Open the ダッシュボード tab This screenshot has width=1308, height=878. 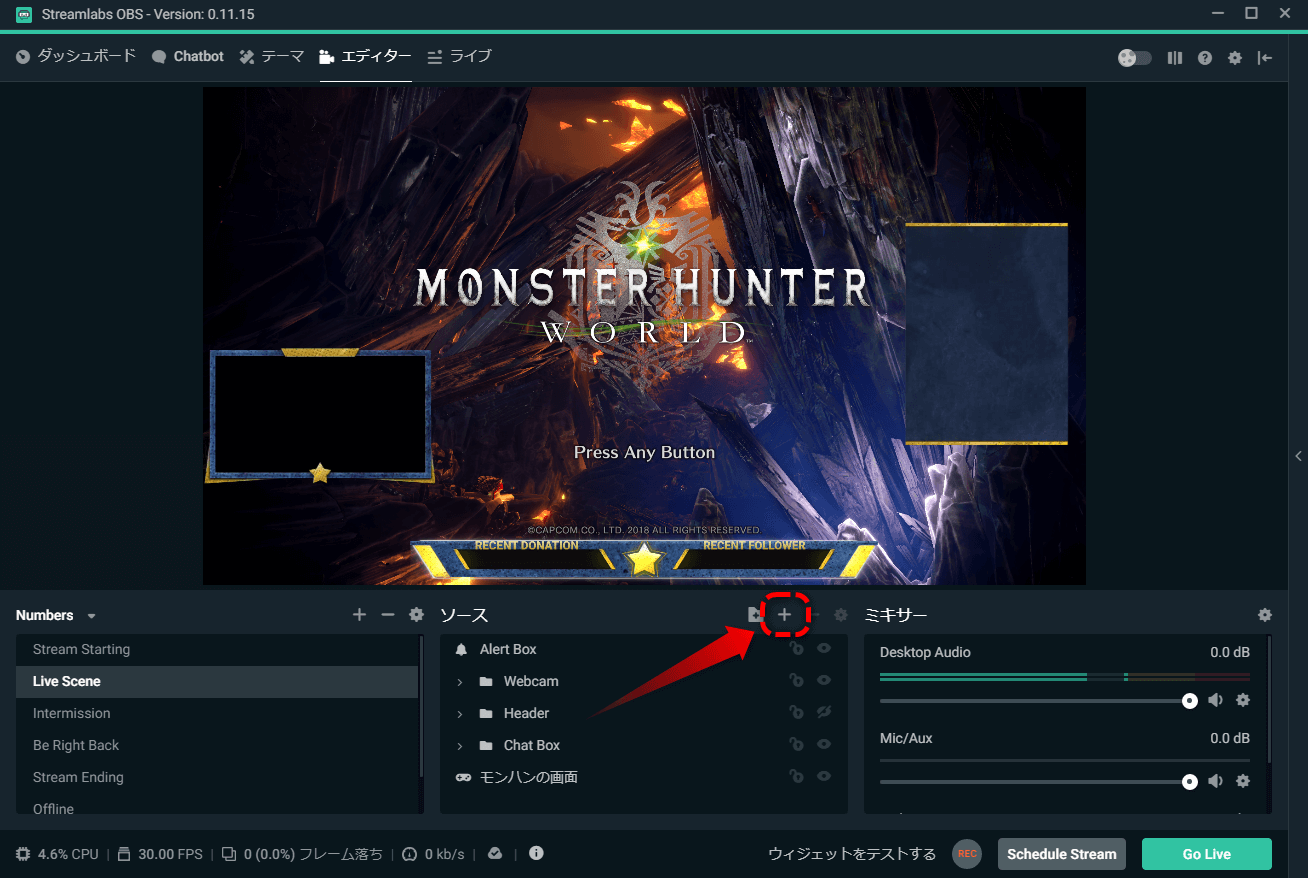coord(76,56)
